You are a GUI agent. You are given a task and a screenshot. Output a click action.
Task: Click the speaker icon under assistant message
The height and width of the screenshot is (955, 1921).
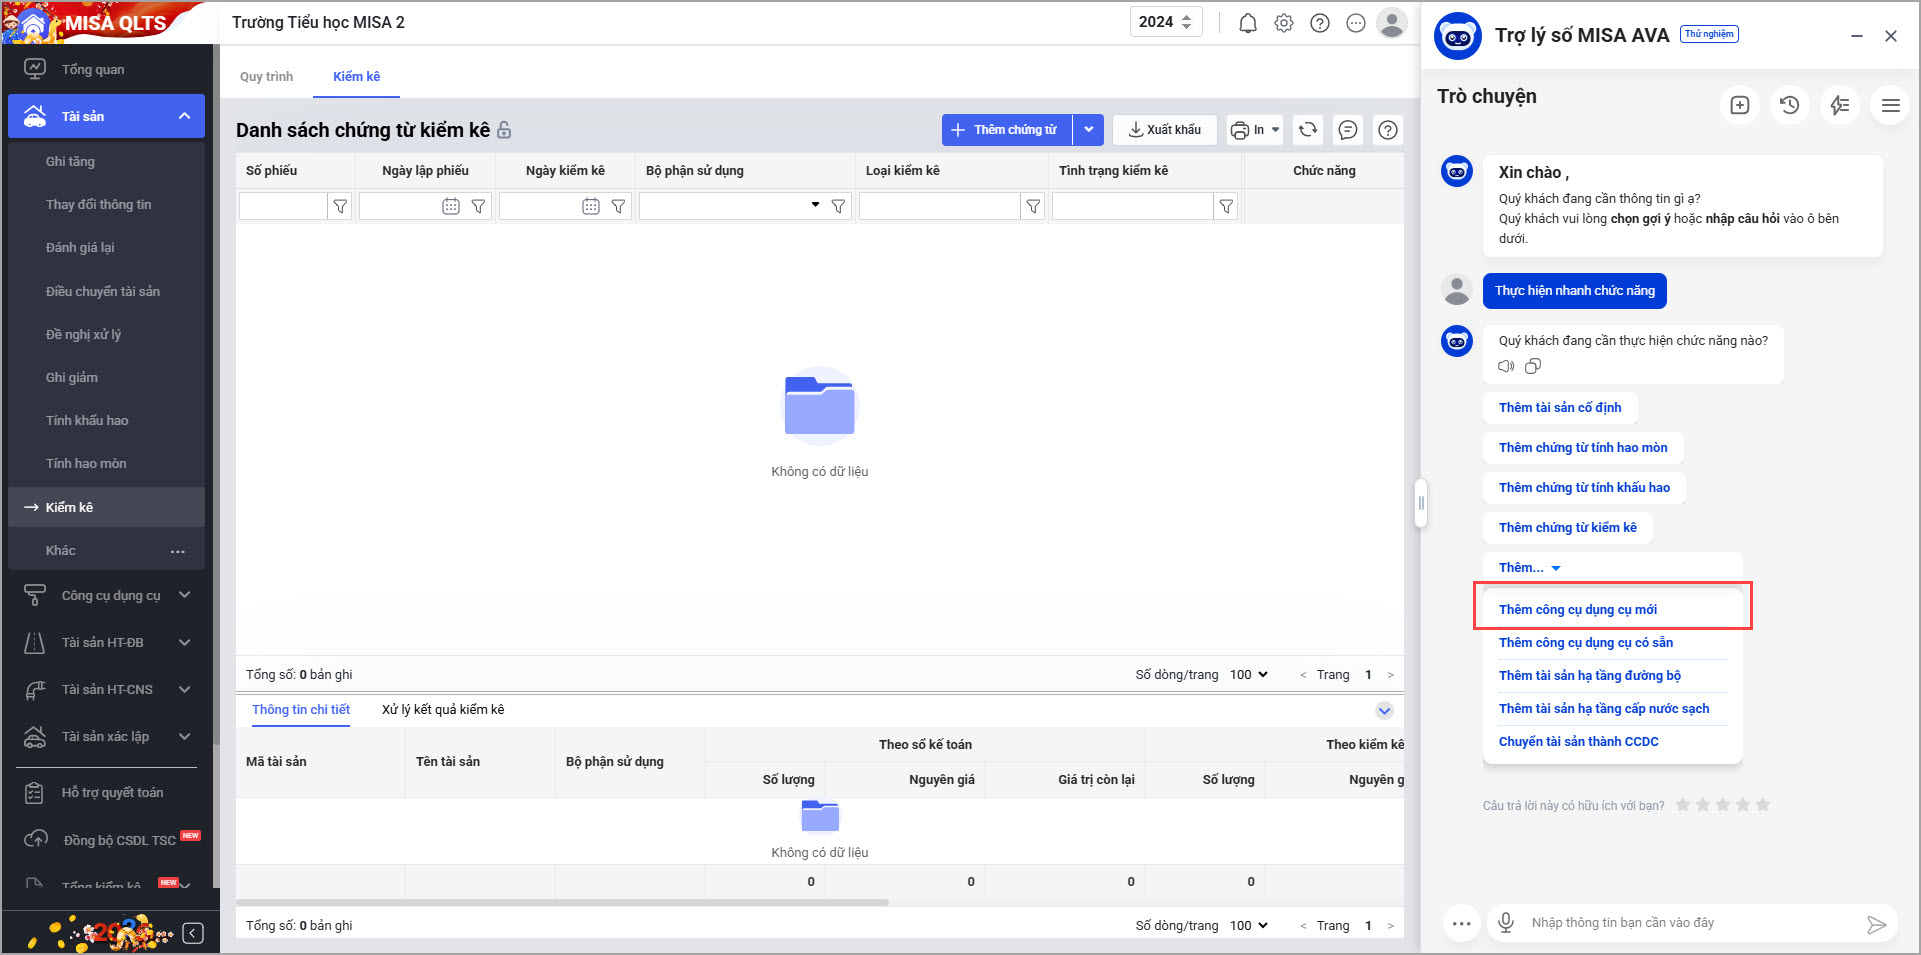point(1506,367)
